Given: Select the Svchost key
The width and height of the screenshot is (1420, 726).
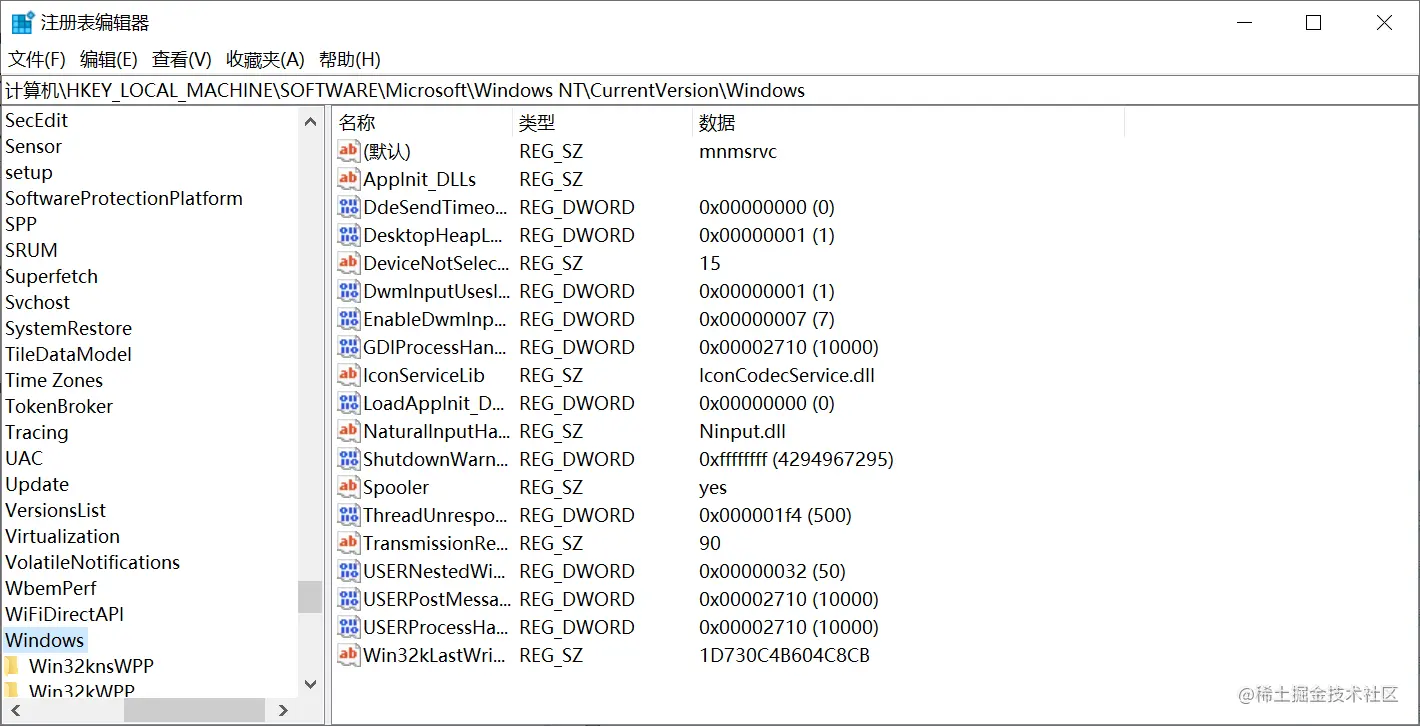Looking at the screenshot, I should tap(38, 302).
